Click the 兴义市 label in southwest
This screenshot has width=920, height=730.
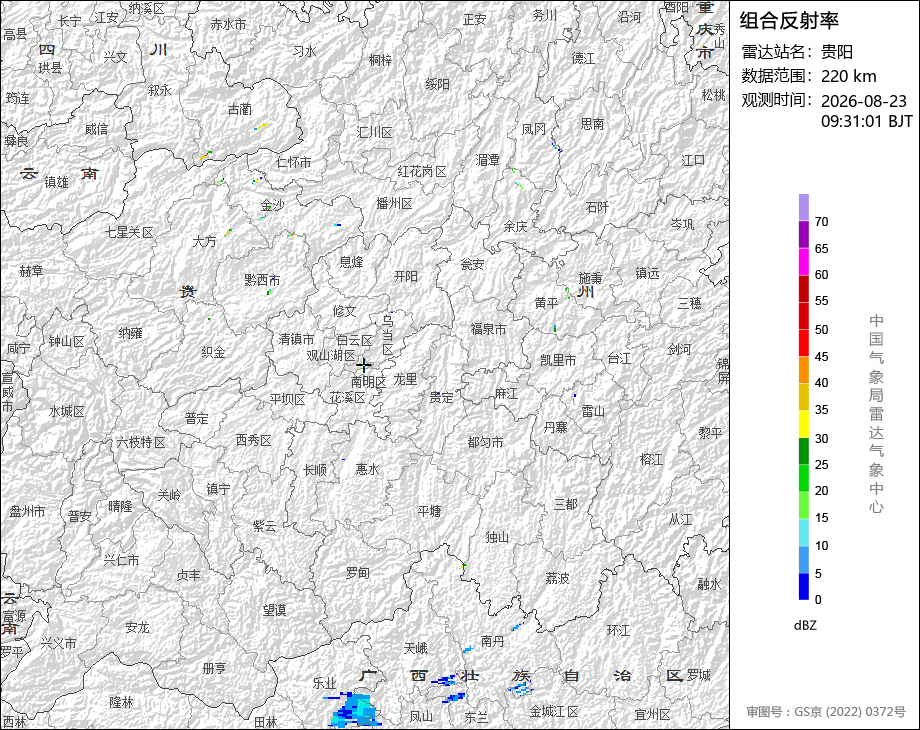click(59, 643)
